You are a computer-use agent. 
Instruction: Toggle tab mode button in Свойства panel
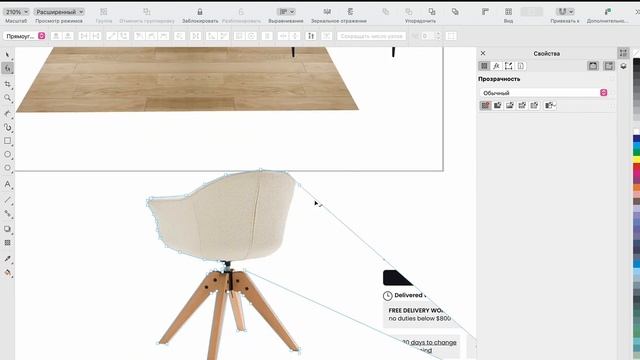[609, 66]
